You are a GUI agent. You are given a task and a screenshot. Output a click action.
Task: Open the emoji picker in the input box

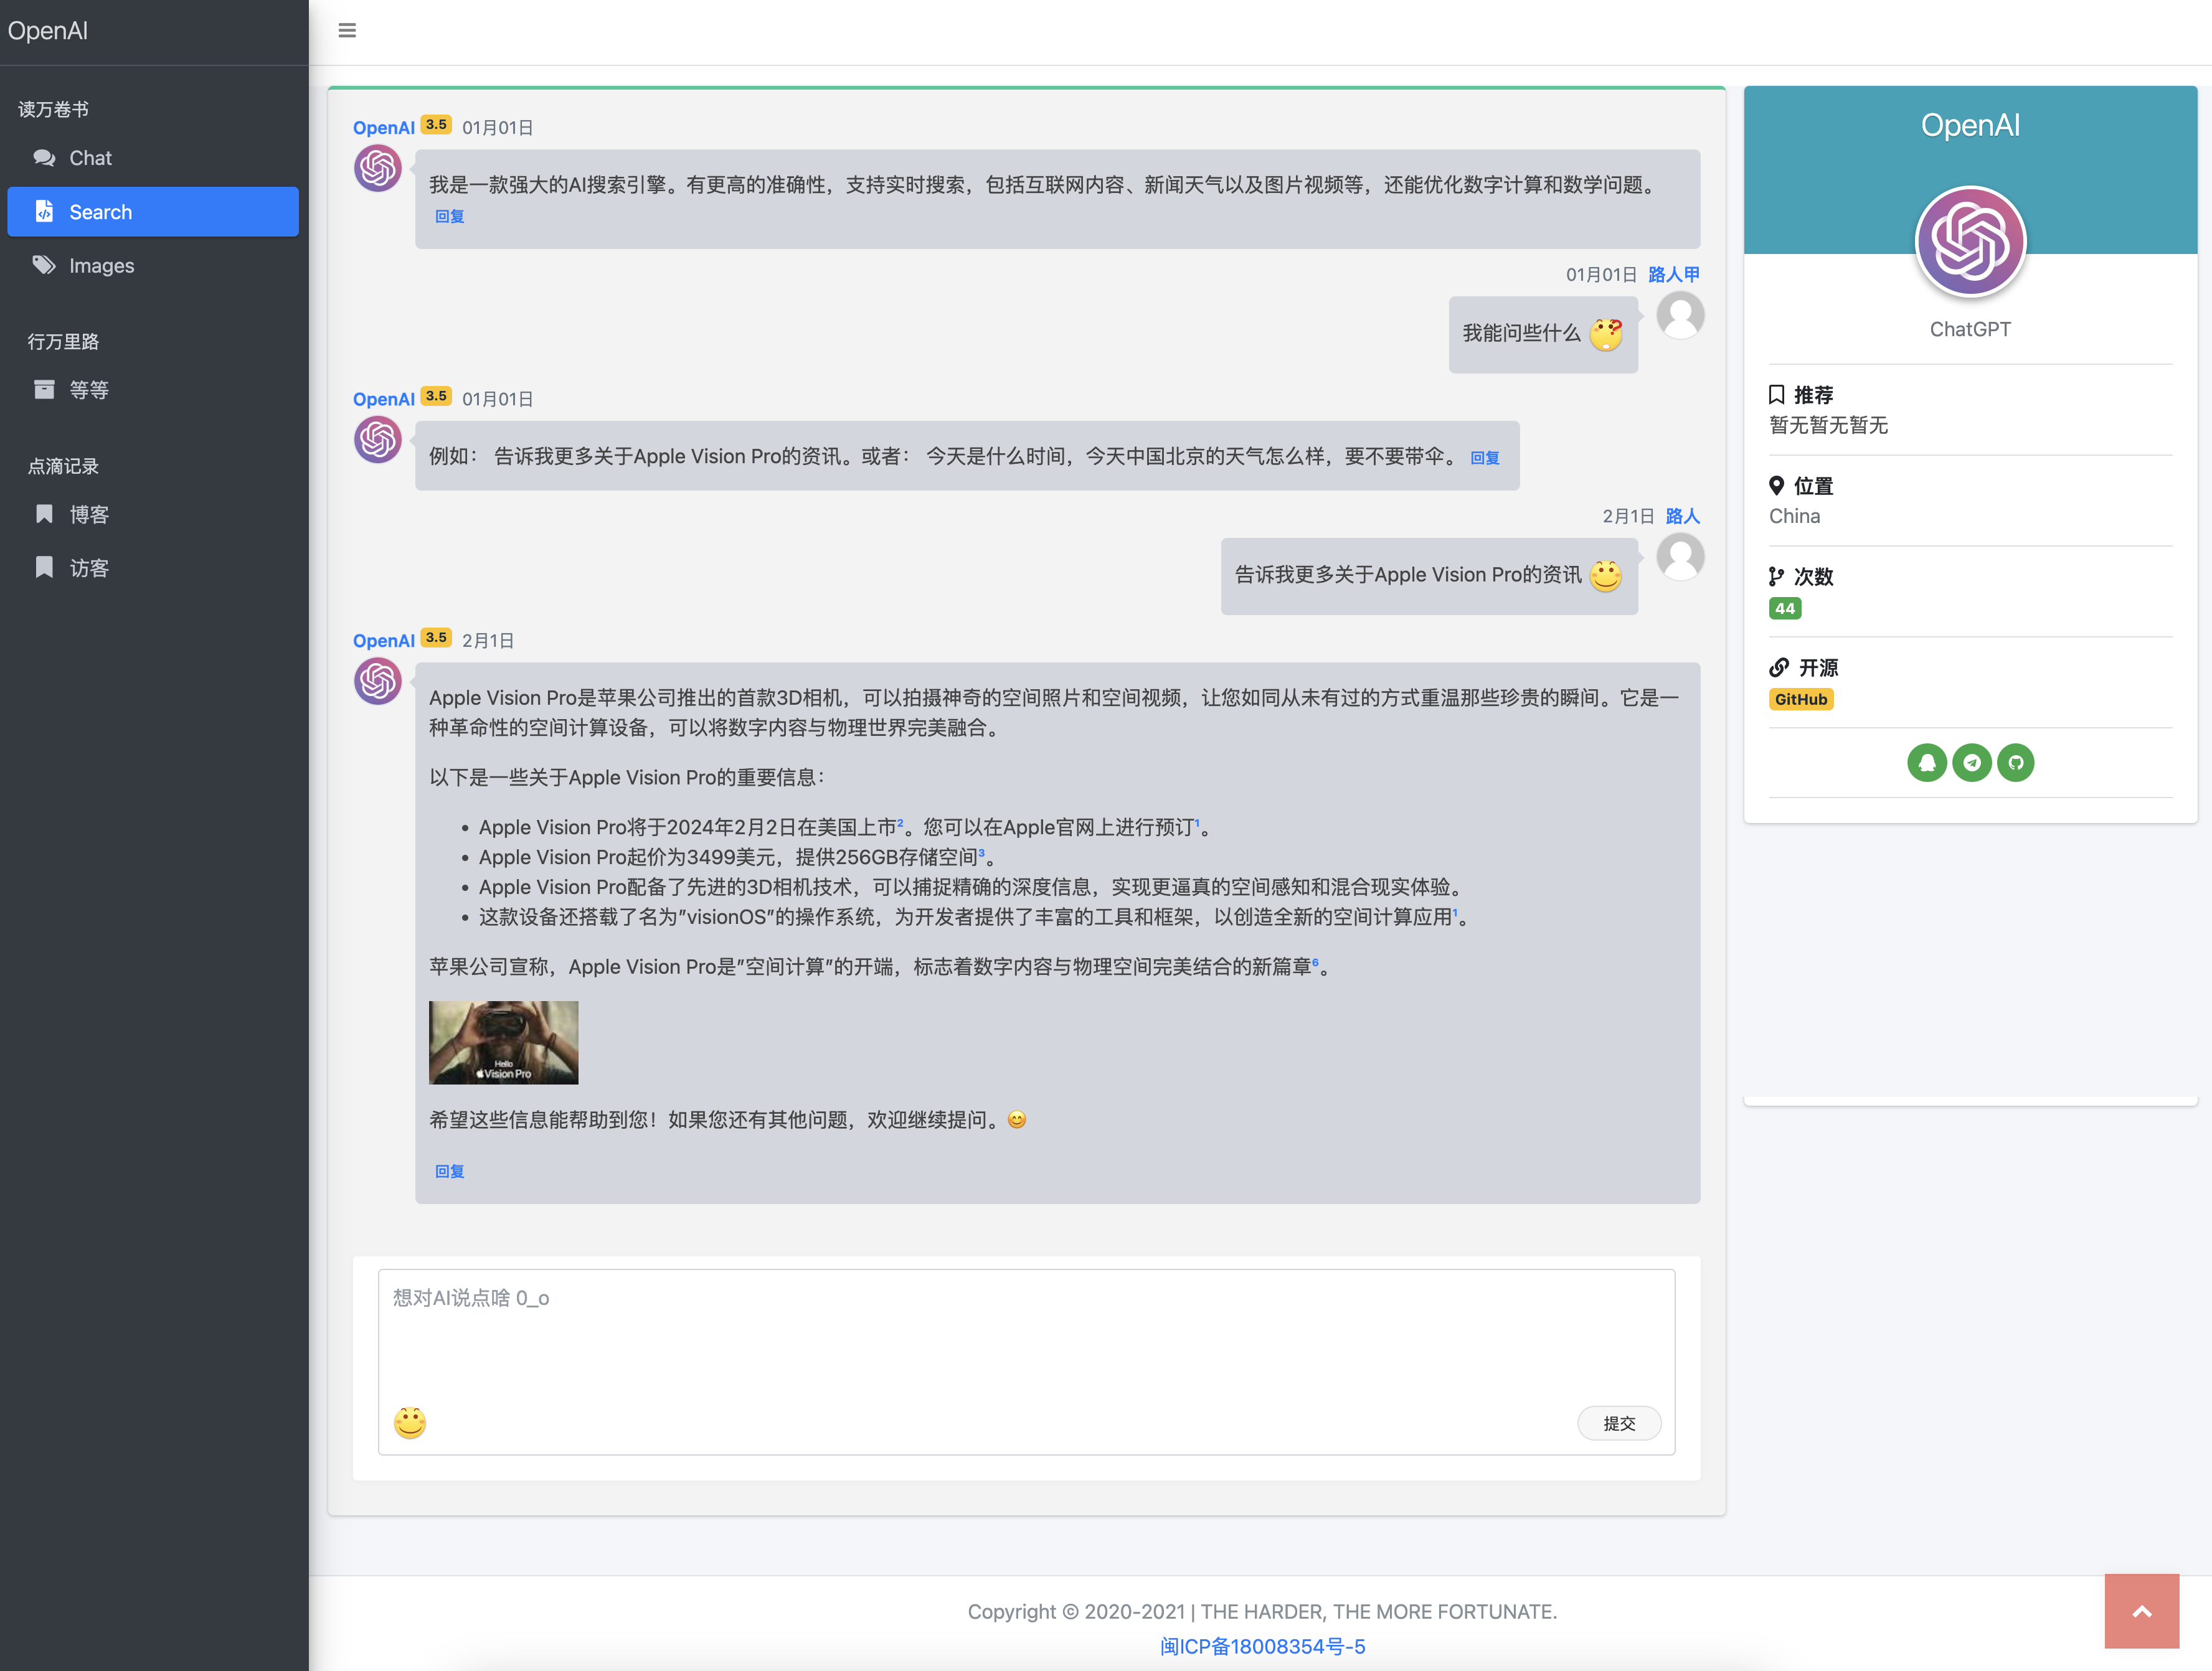410,1422
